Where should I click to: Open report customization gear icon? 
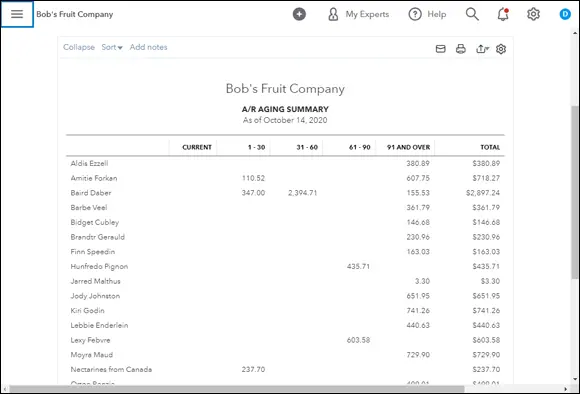pyautogui.click(x=501, y=49)
